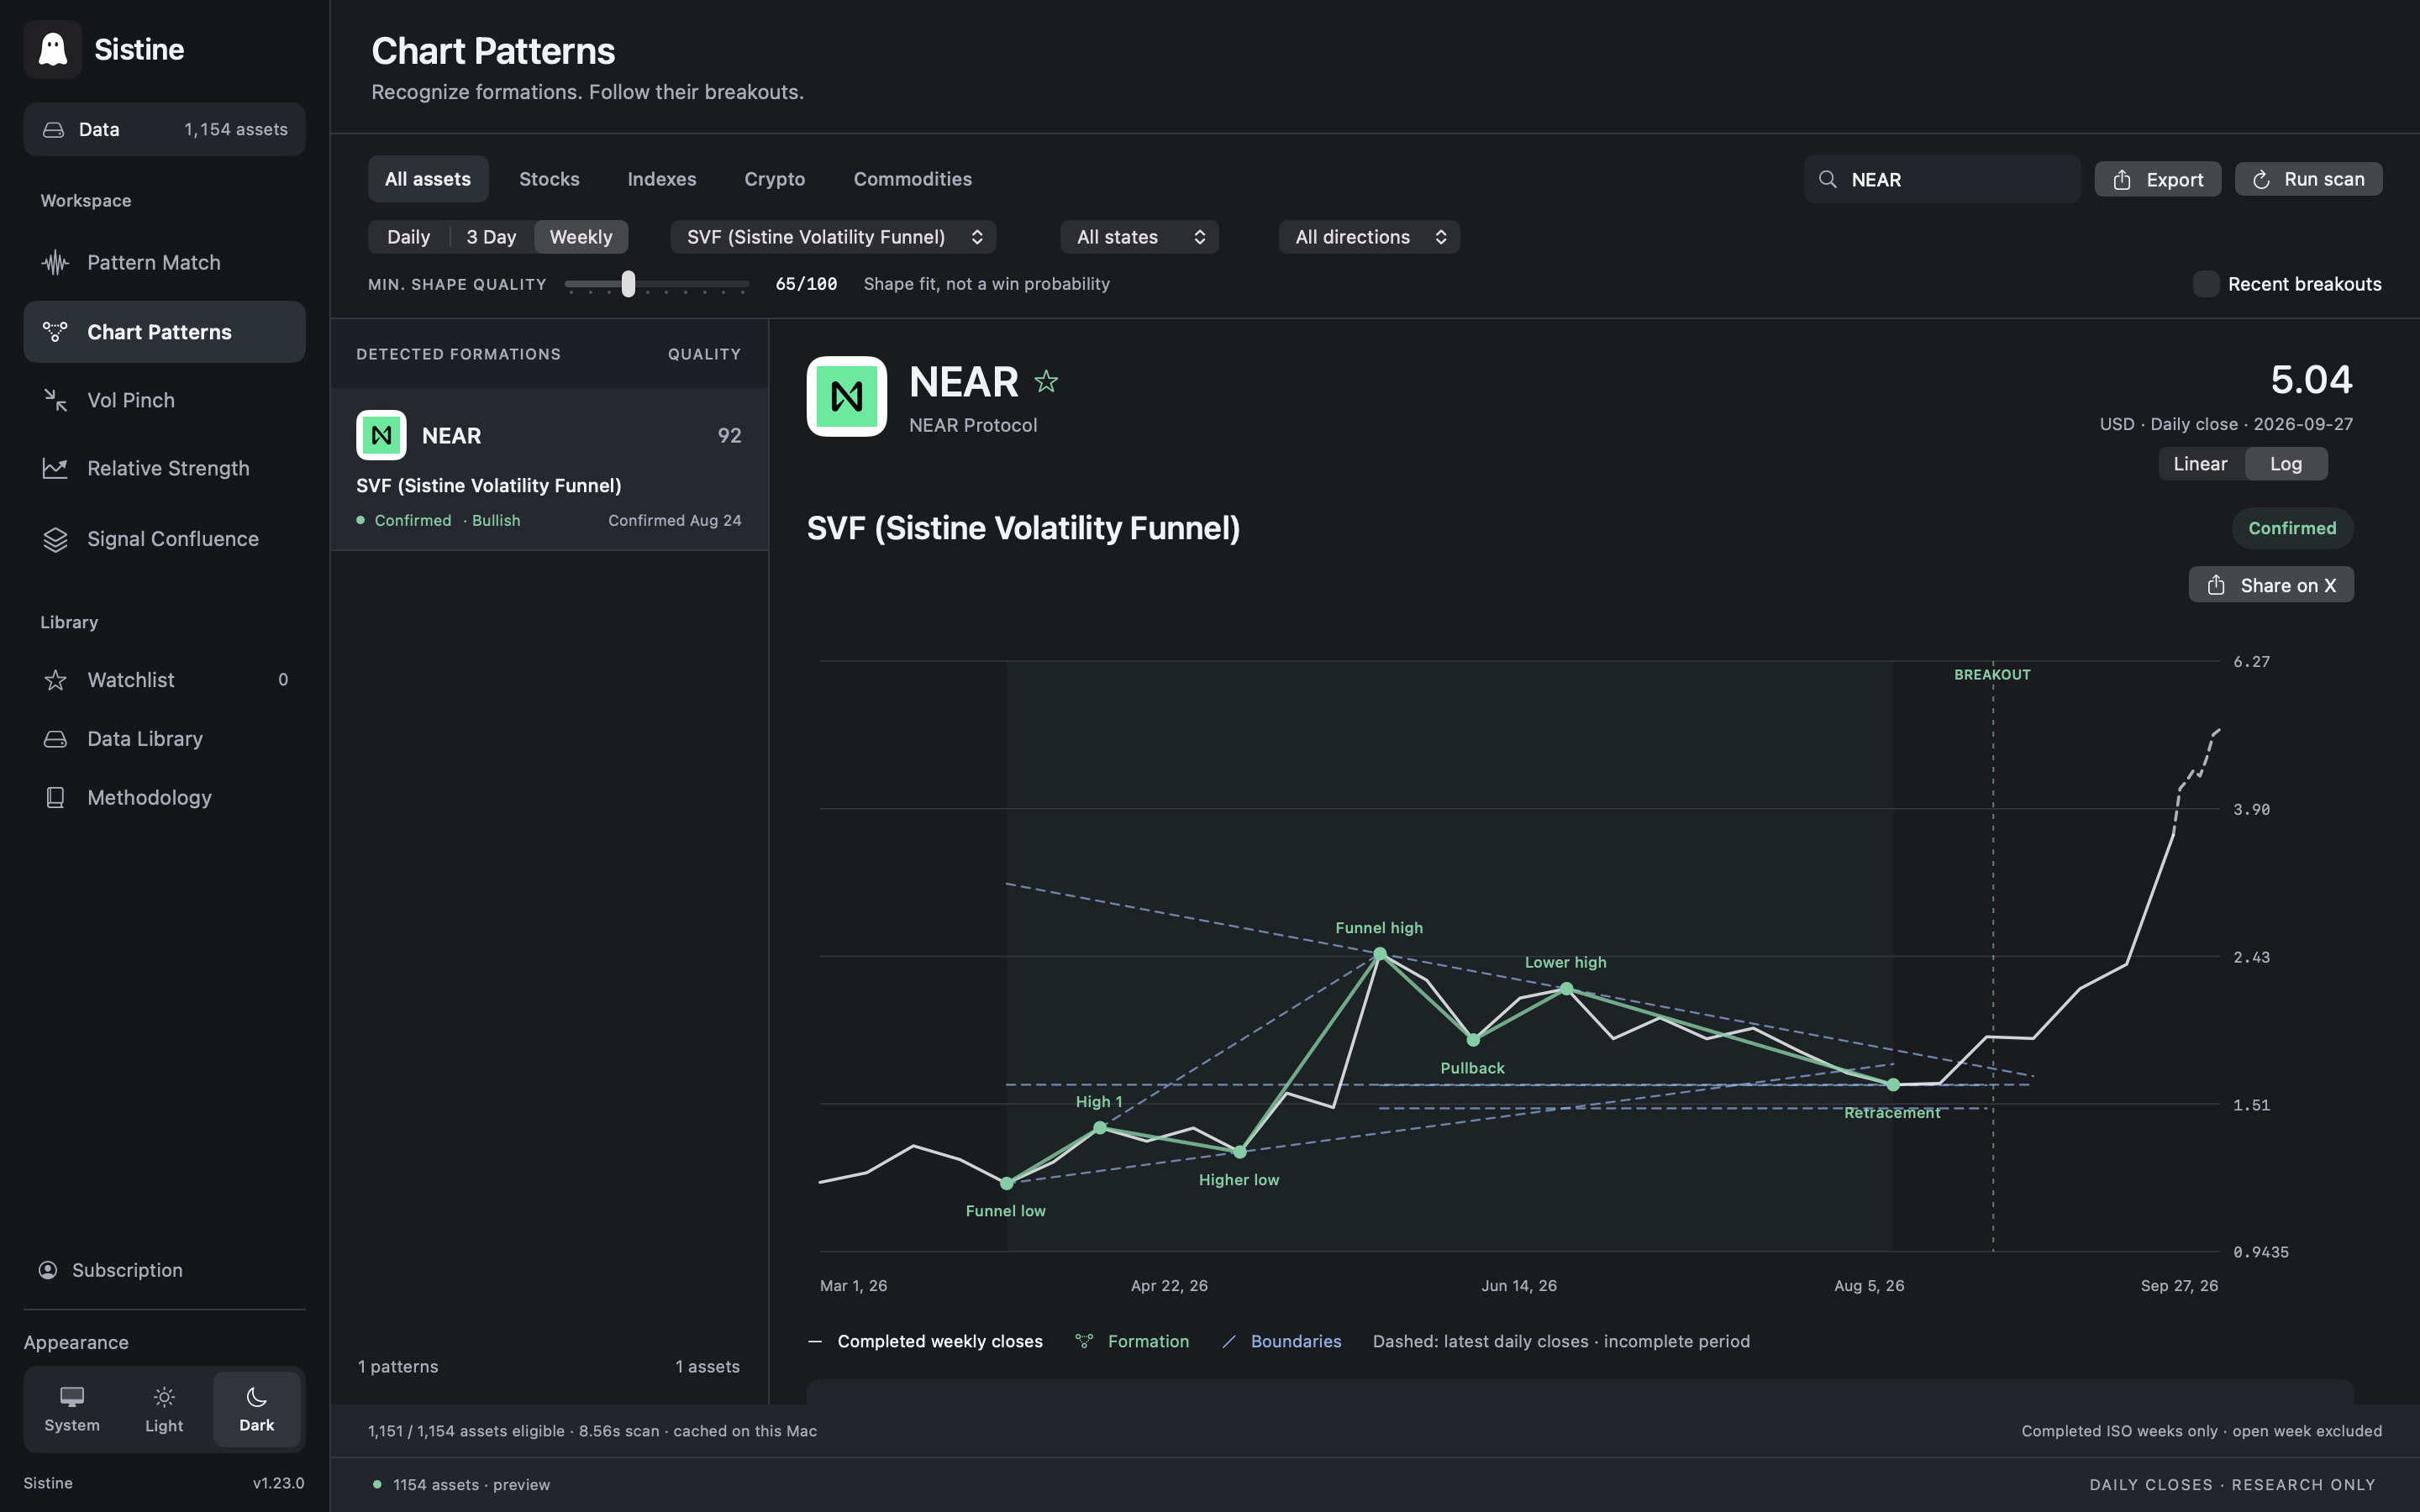Click the 5.04 price value
Viewport: 2420px width, 1512px height.
(x=2311, y=380)
